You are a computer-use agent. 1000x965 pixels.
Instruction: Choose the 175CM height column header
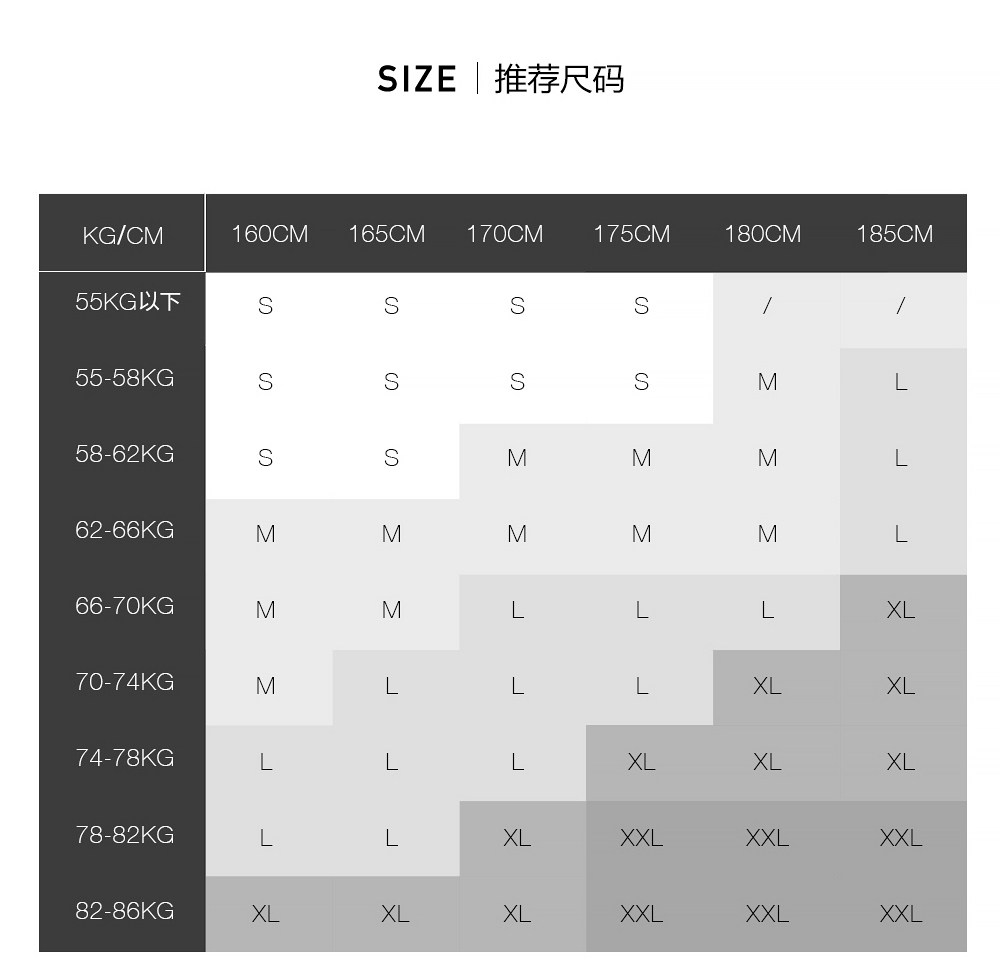(631, 234)
